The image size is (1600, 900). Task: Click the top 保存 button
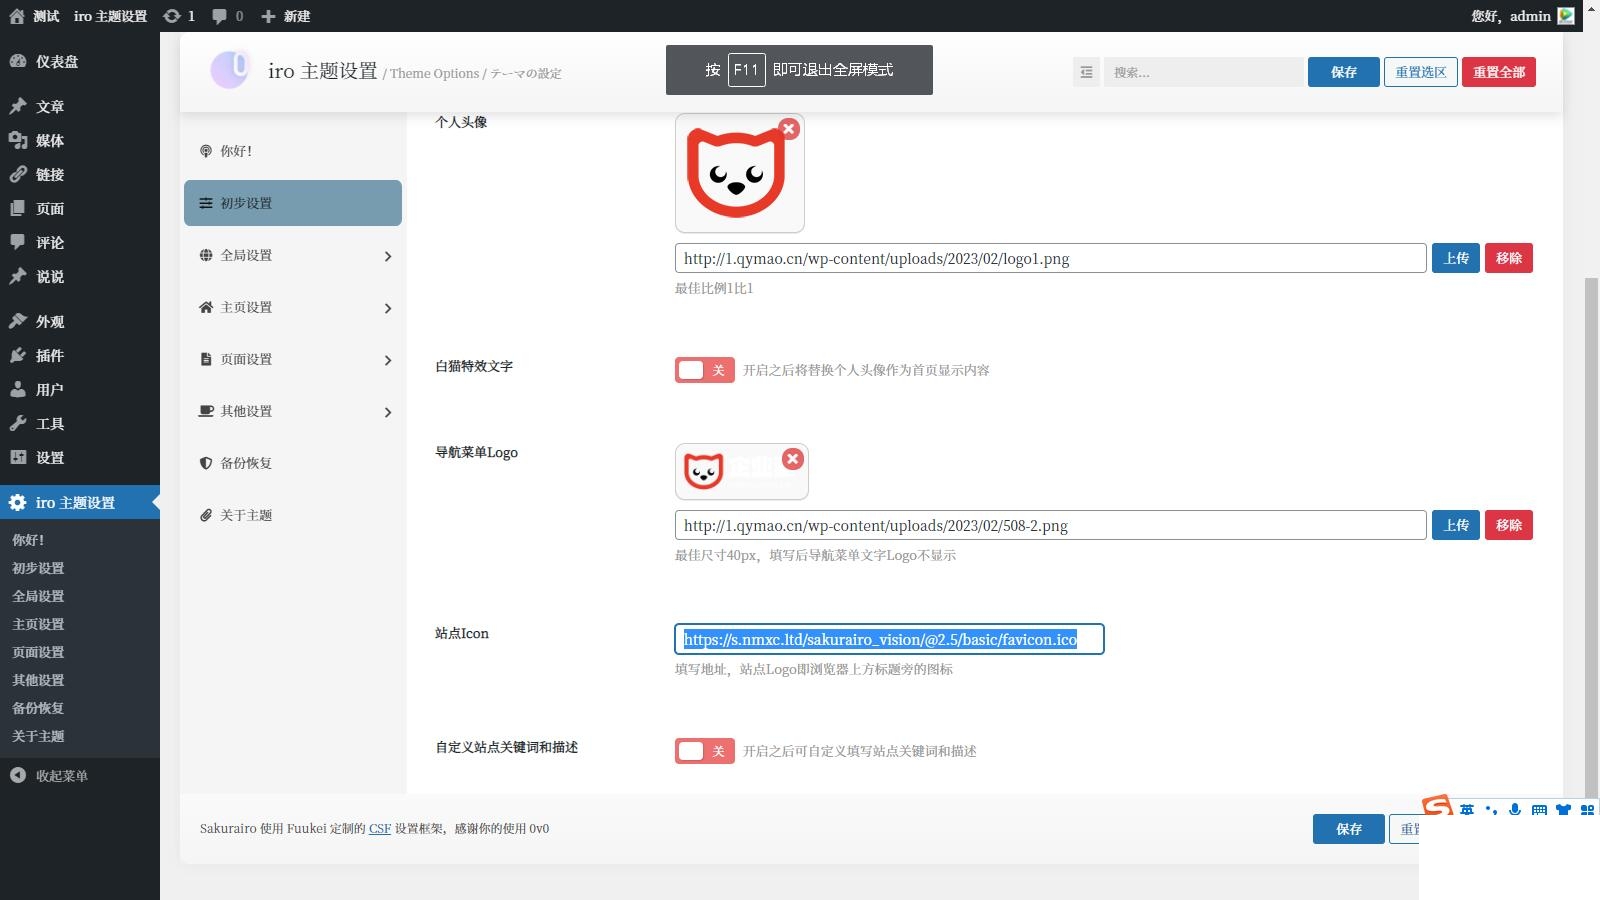1343,72
